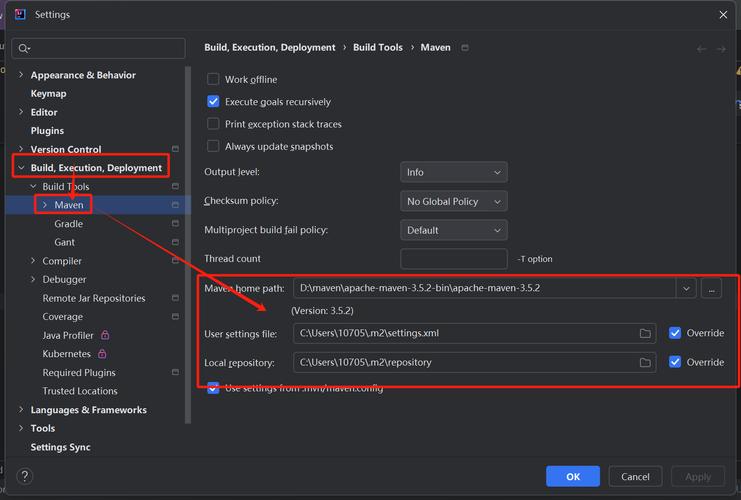This screenshot has height=500, width=741.
Task: Click the folder icon for User settings file
Action: [x=645, y=333]
